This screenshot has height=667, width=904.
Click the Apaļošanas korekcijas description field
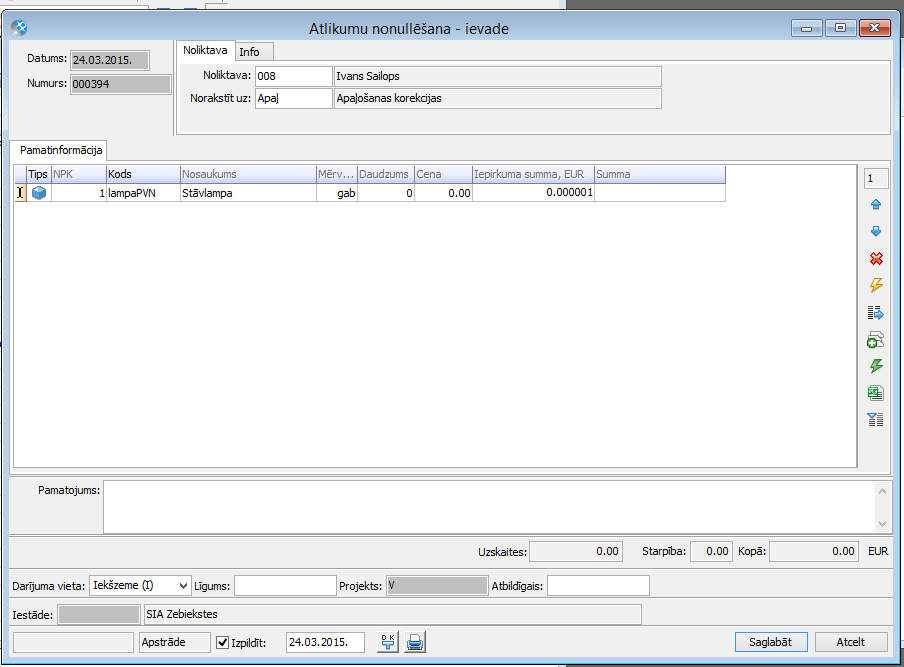pyautogui.click(x=498, y=98)
